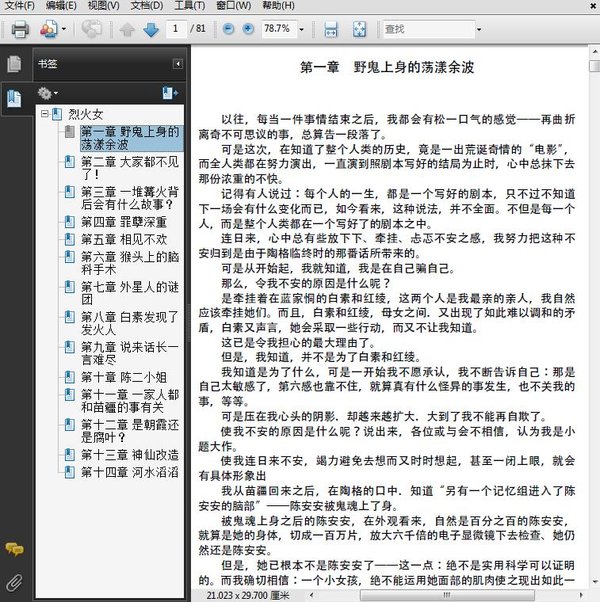Click the bookmark icon beside 第五章 相见不欢
The image size is (600, 602).
click(x=70, y=239)
